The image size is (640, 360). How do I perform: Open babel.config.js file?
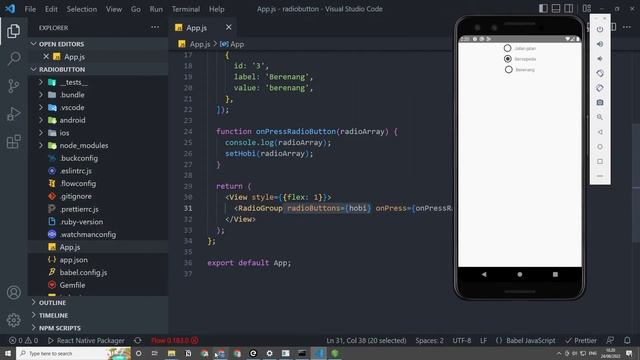(83, 272)
